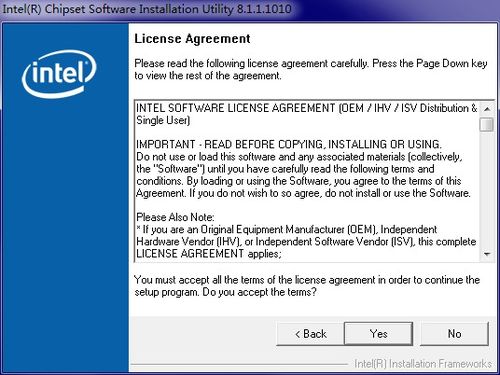Click the license box scroll up arrow
Image resolution: width=500 pixels, height=375 pixels.
point(487,109)
